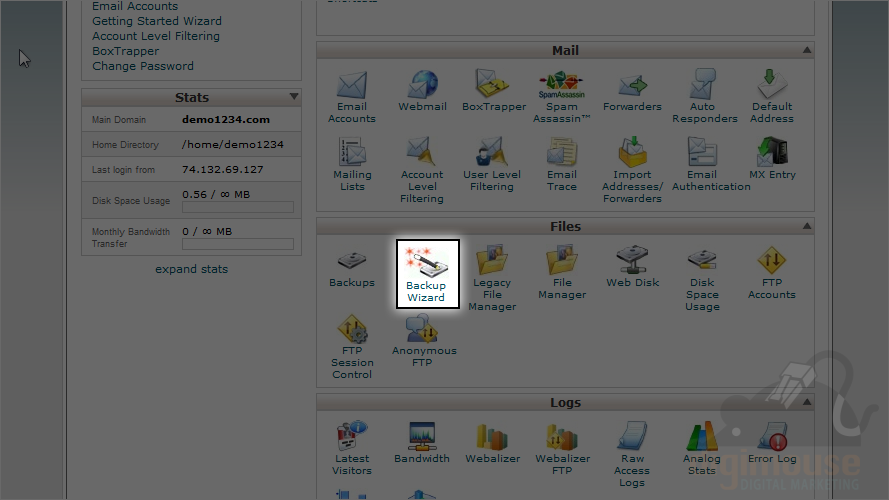Open FTP Session Control

[x=352, y=346]
